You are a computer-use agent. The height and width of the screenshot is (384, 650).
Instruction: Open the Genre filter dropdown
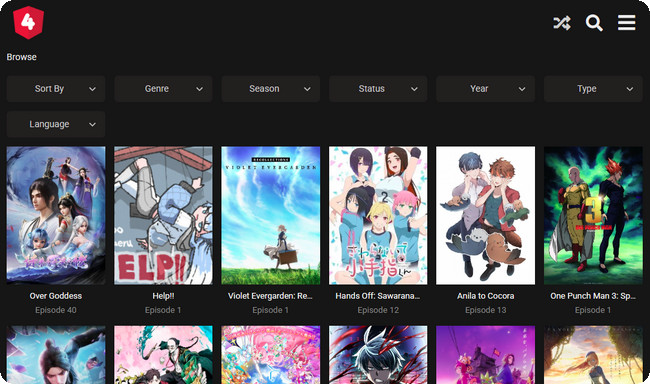[x=163, y=89]
